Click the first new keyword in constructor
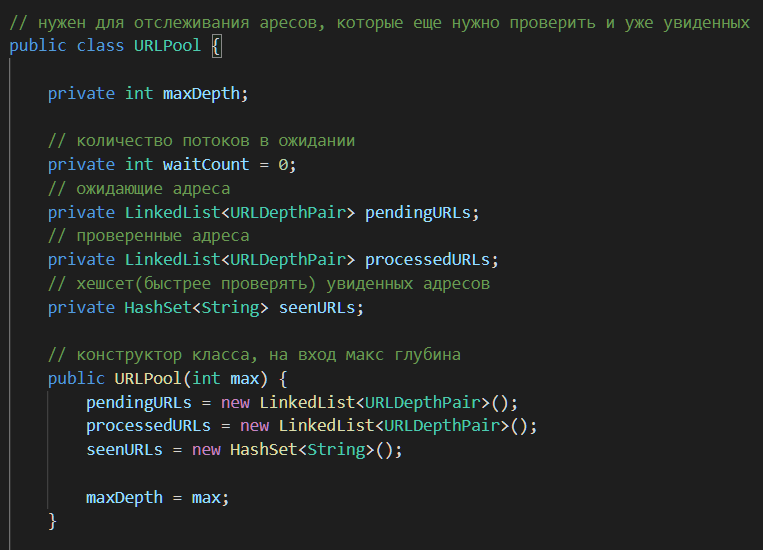The height and width of the screenshot is (550, 763). point(235,403)
